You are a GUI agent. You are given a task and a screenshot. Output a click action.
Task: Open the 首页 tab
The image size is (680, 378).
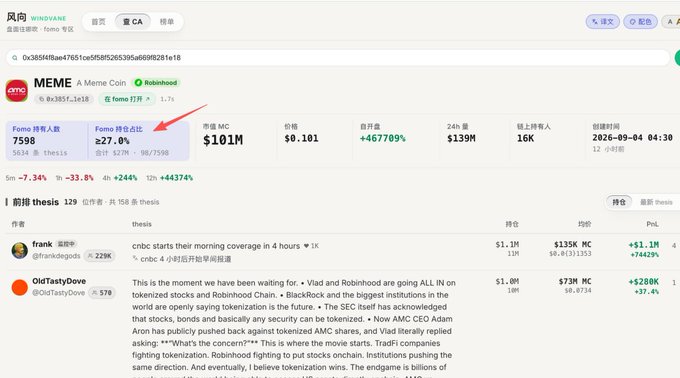click(98, 22)
